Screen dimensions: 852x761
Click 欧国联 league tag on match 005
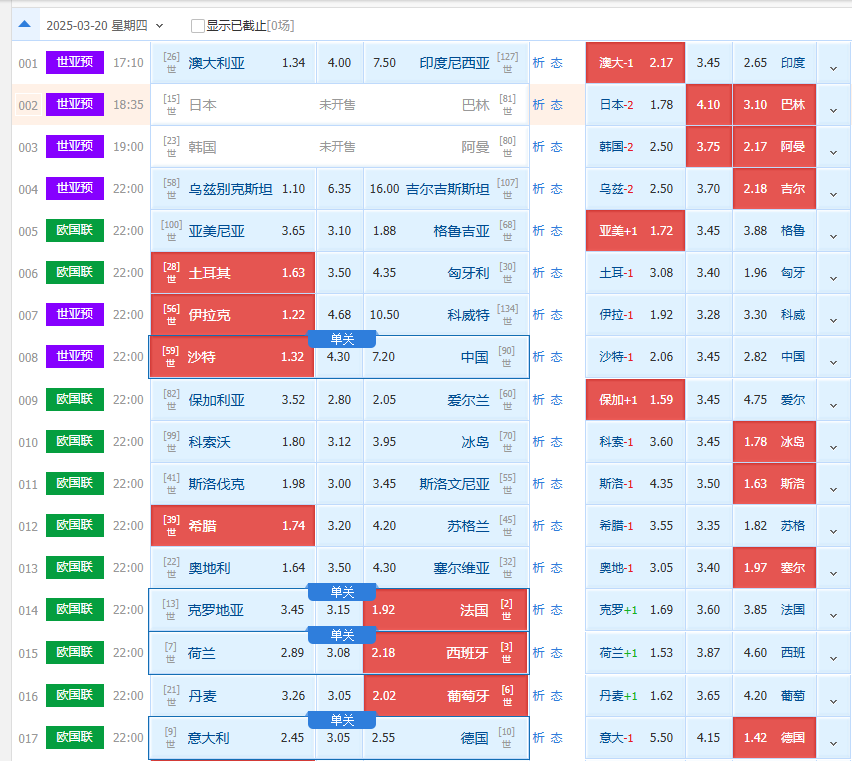(x=75, y=230)
